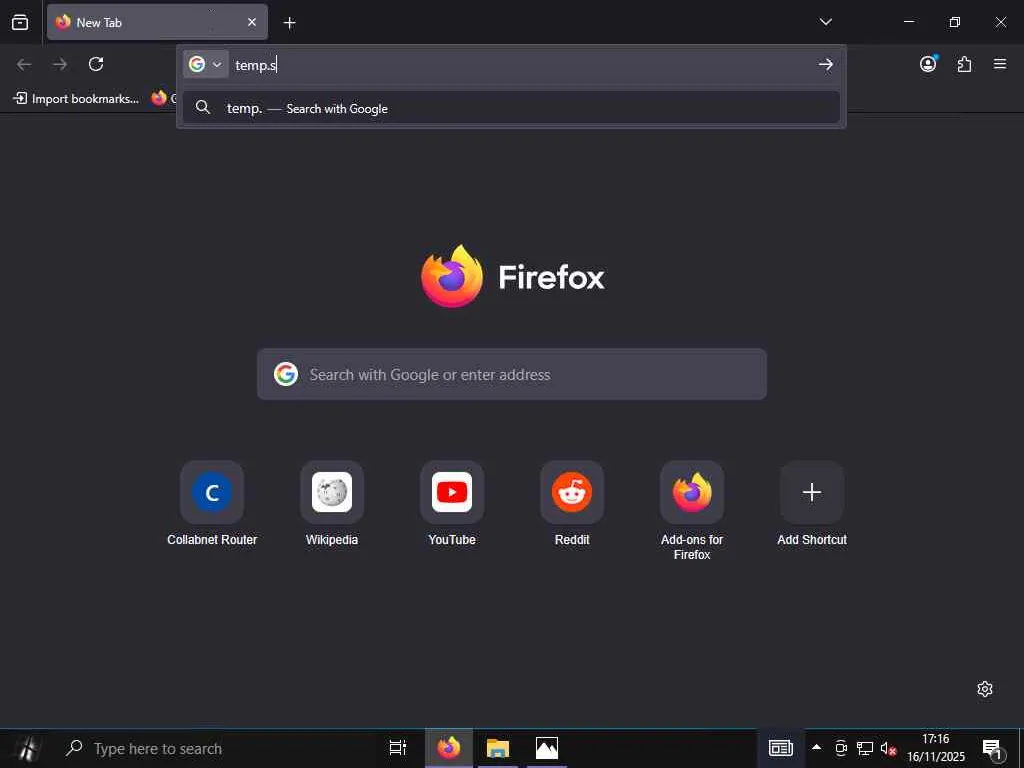1024x768 pixels.
Task: Open File Explorer from taskbar
Action: pos(498,748)
